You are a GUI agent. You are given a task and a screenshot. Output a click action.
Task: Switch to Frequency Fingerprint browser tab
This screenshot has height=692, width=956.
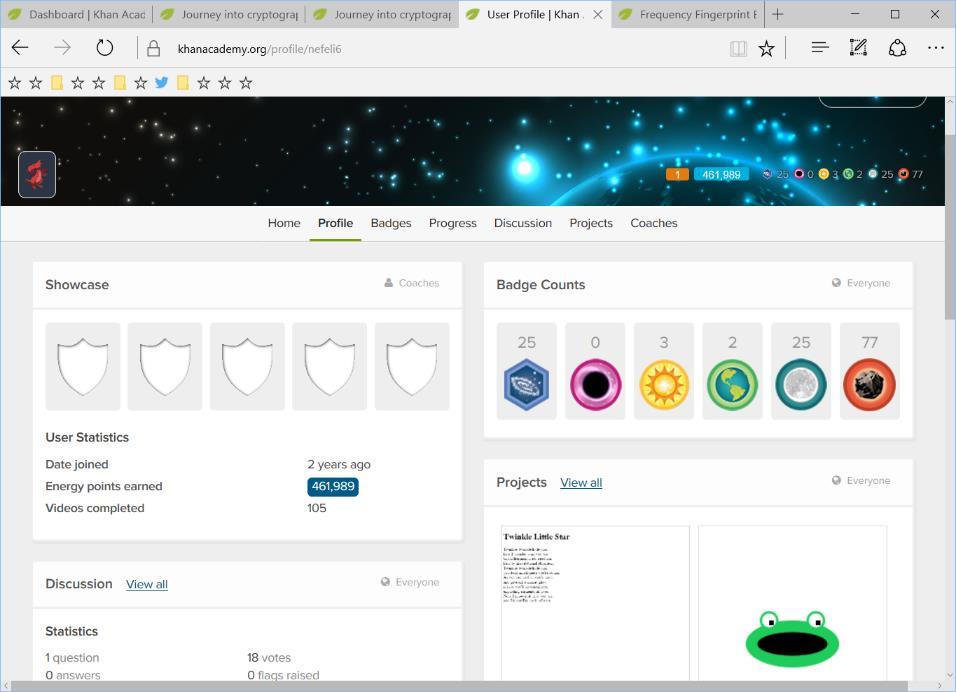[x=688, y=14]
